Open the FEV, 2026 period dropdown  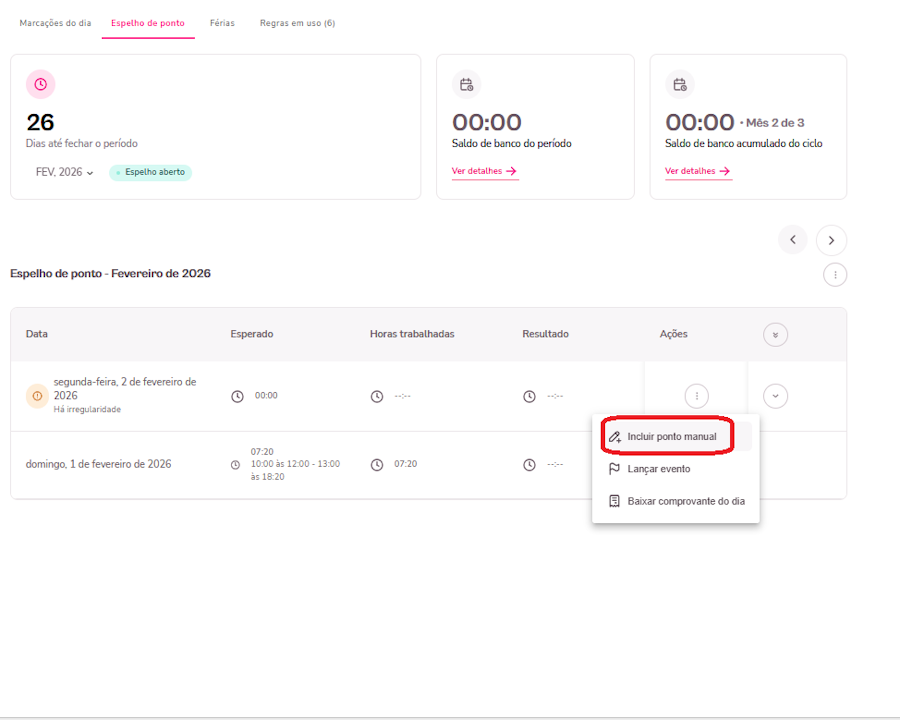pyautogui.click(x=65, y=172)
